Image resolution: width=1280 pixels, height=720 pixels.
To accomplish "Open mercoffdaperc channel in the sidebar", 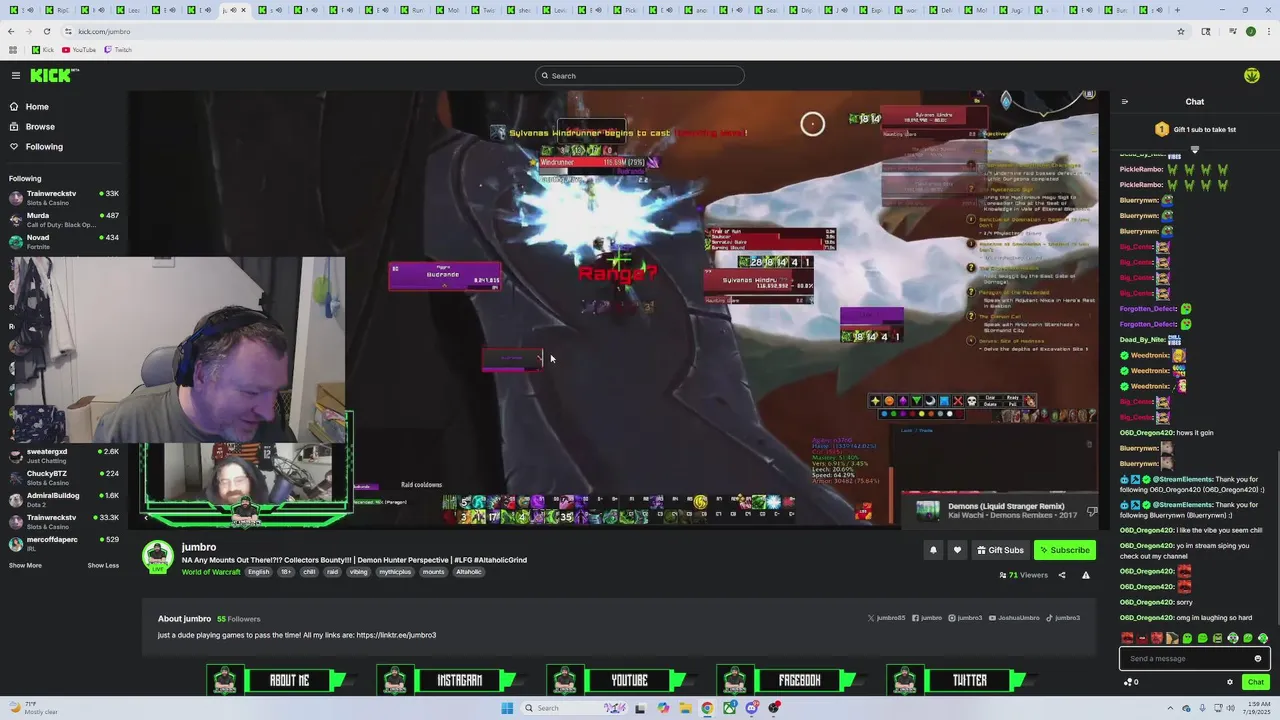I will point(64,543).
